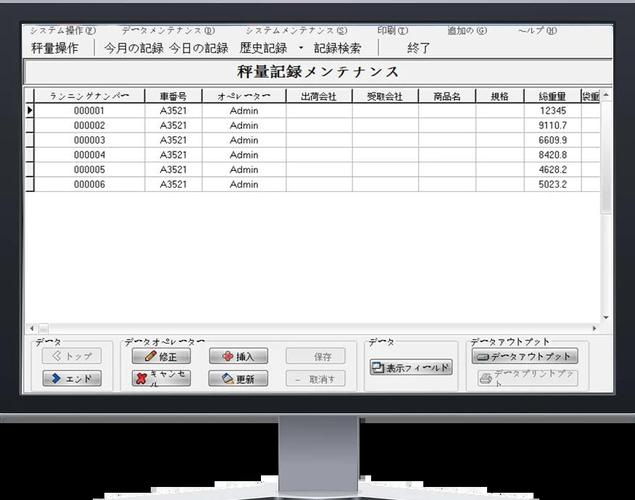Click 秤量操作 toolbar button
Screen dimensions: 635x500
55,48
